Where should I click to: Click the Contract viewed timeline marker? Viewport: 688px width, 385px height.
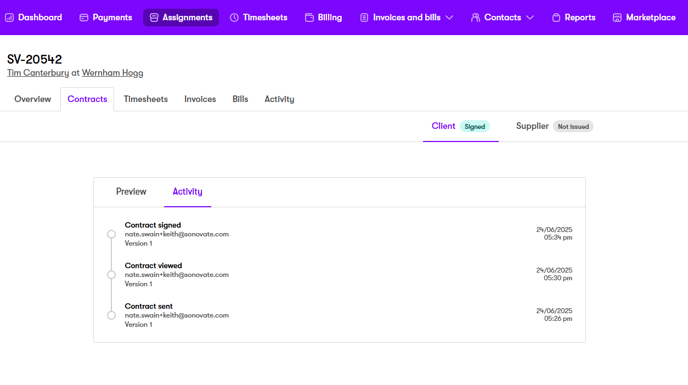click(111, 275)
